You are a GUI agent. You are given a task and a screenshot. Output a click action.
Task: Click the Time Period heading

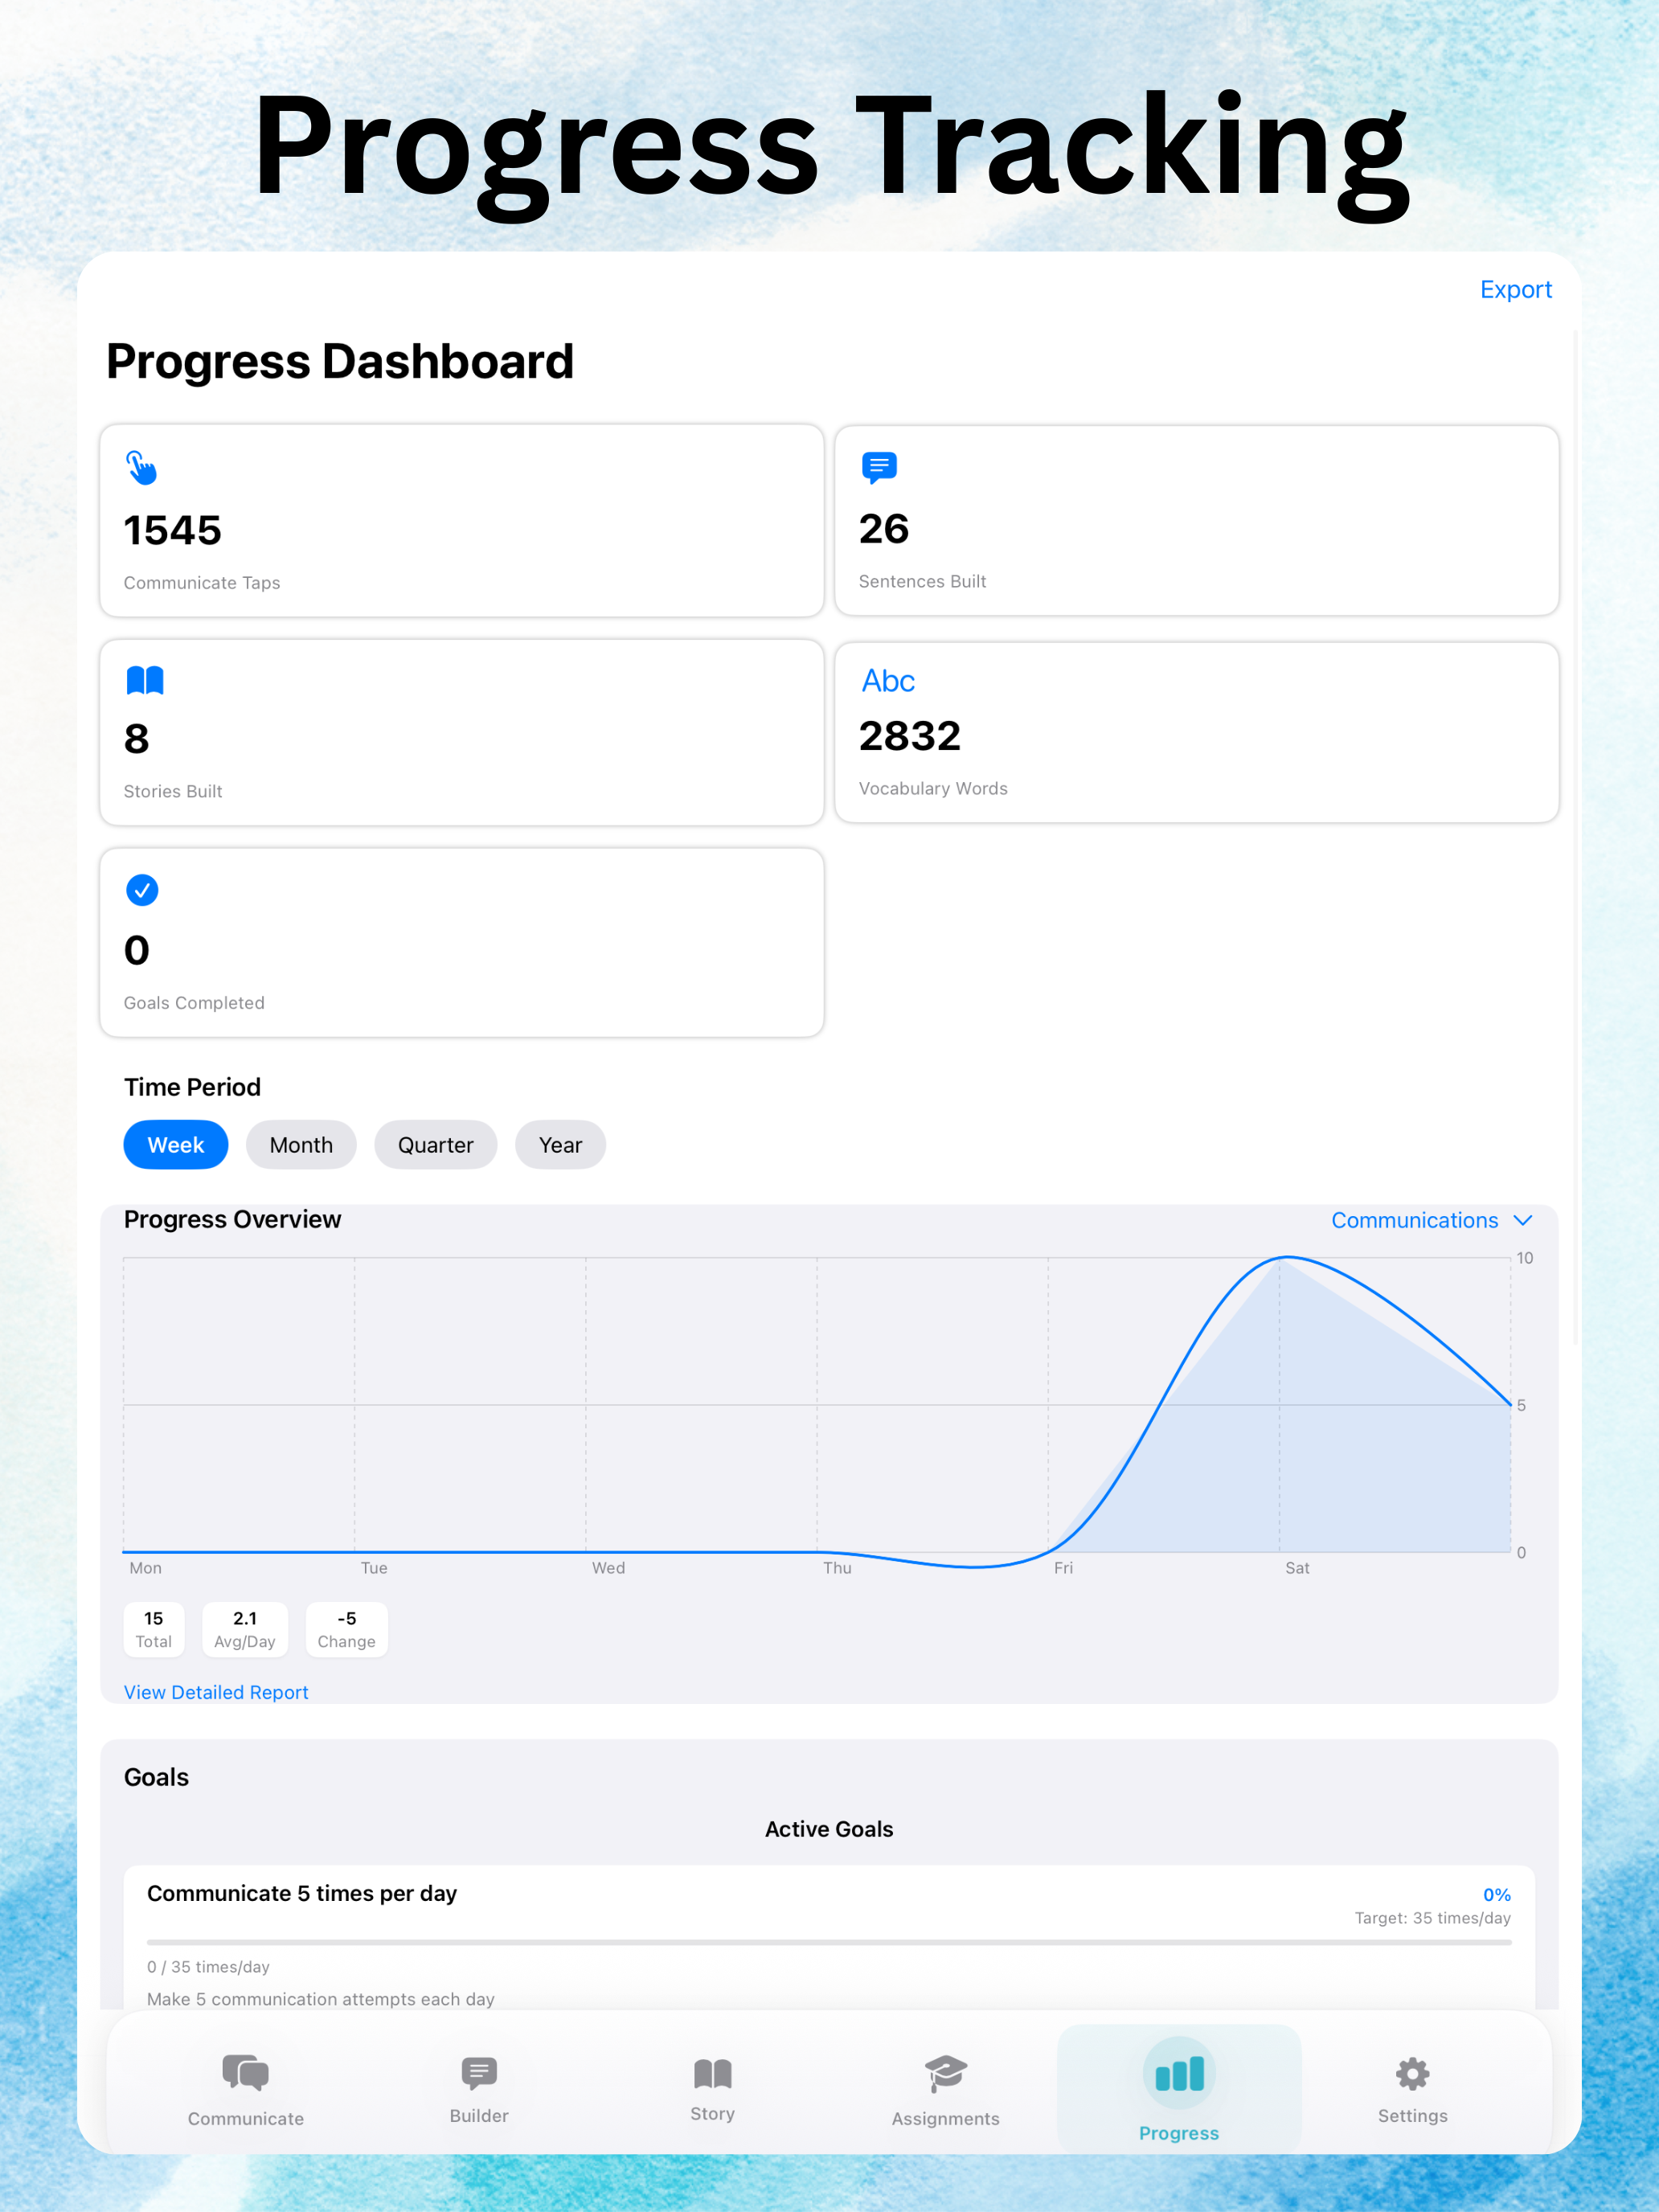point(192,1087)
